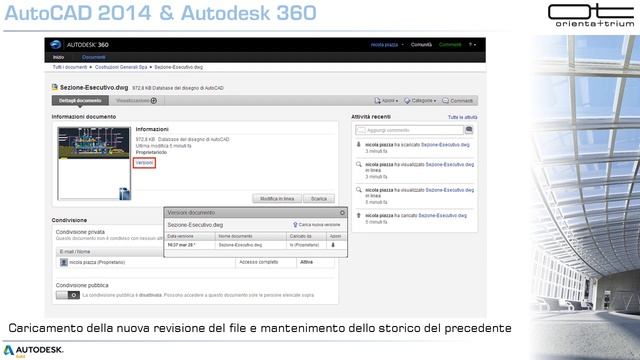
Task: Click the plus circle icon on Visualizzazione tab
Action: coord(154,100)
